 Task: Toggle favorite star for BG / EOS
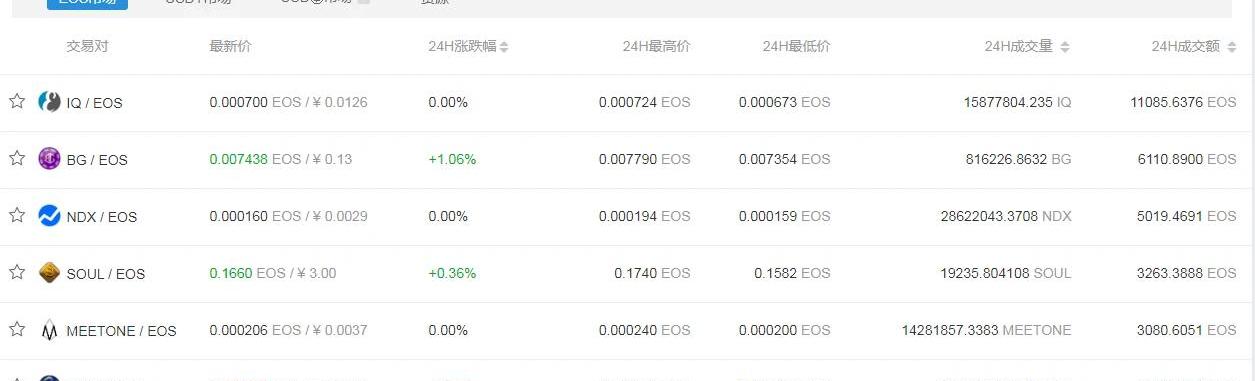click(x=17, y=158)
